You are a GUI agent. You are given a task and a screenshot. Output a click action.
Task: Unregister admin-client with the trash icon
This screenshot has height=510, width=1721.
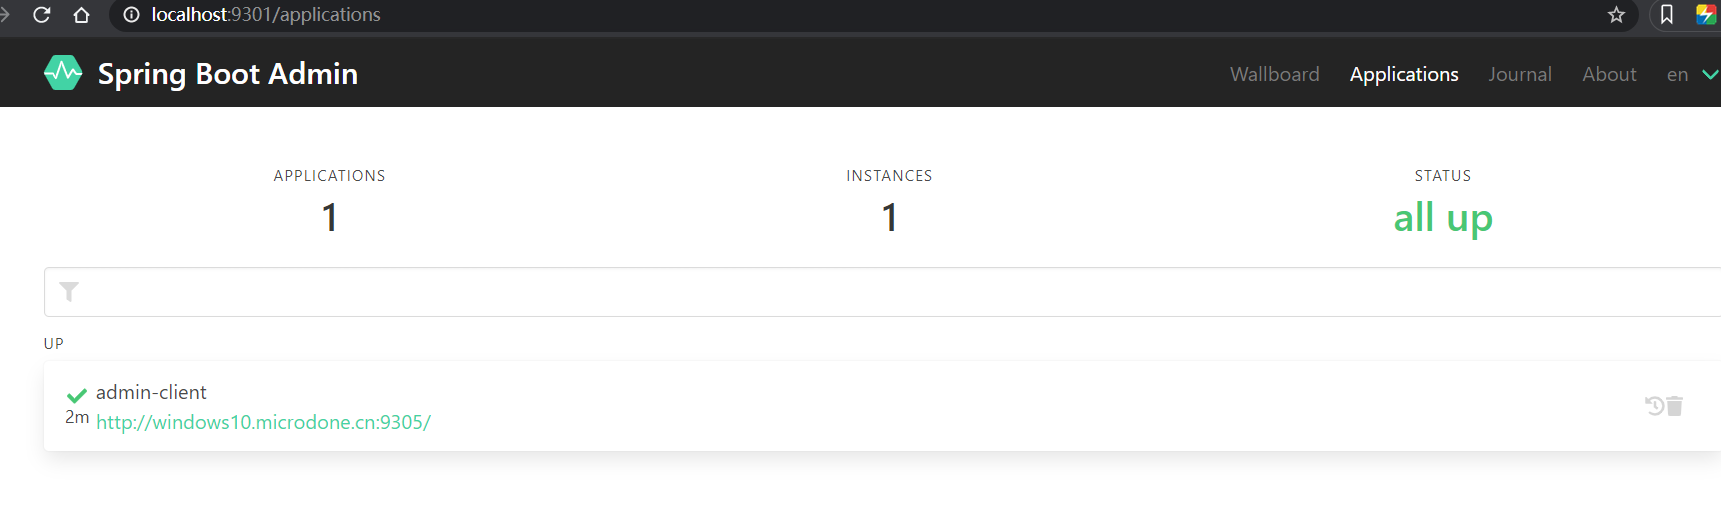click(x=1675, y=405)
